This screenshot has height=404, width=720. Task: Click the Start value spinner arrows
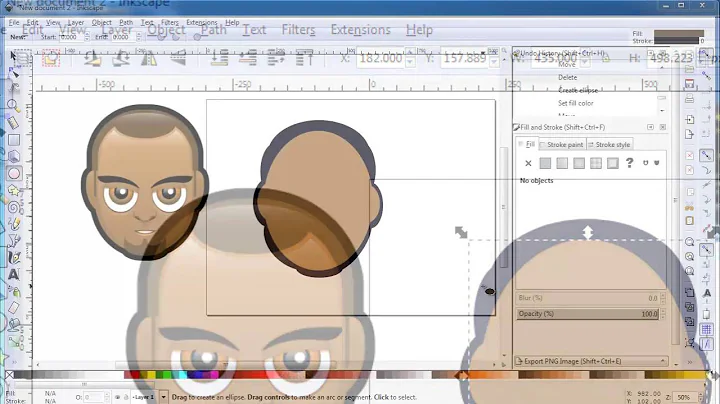click(87, 37)
